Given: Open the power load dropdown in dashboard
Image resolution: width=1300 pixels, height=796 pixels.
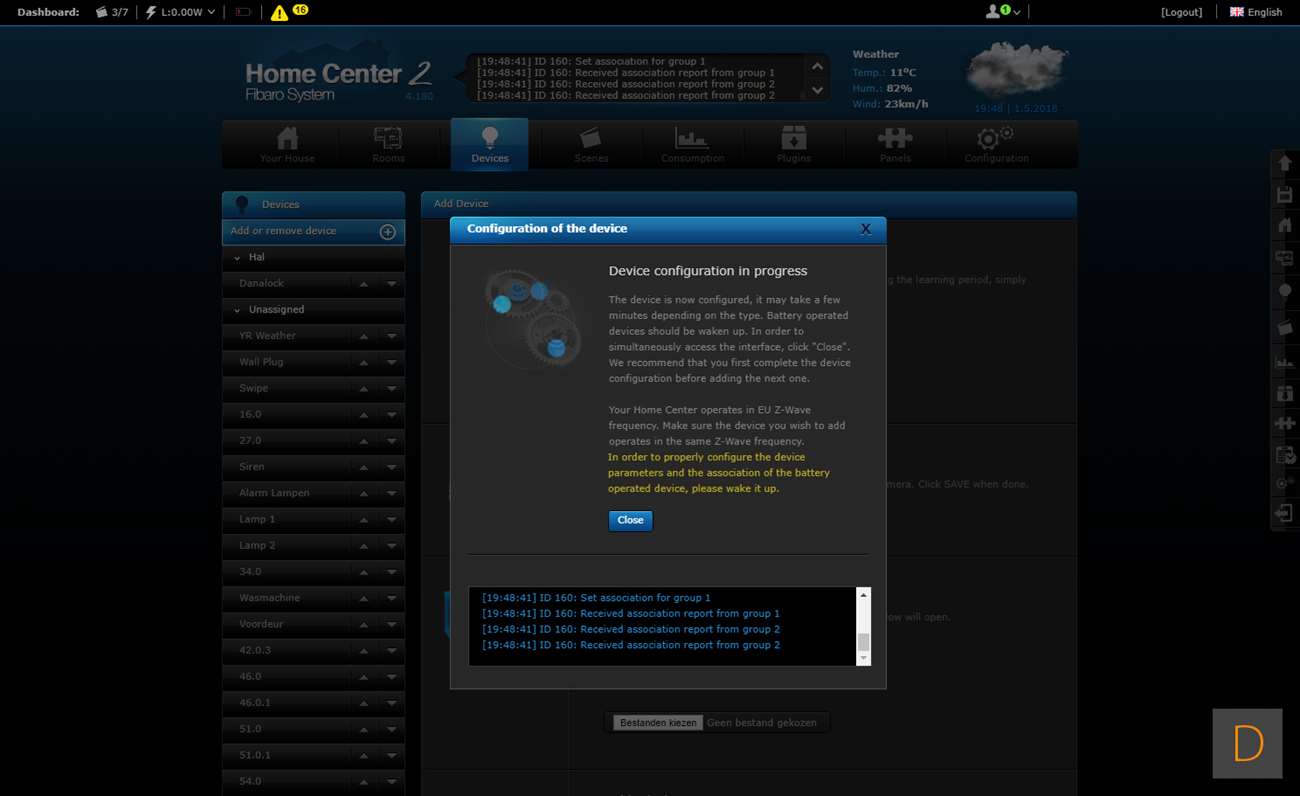Looking at the screenshot, I should 211,12.
